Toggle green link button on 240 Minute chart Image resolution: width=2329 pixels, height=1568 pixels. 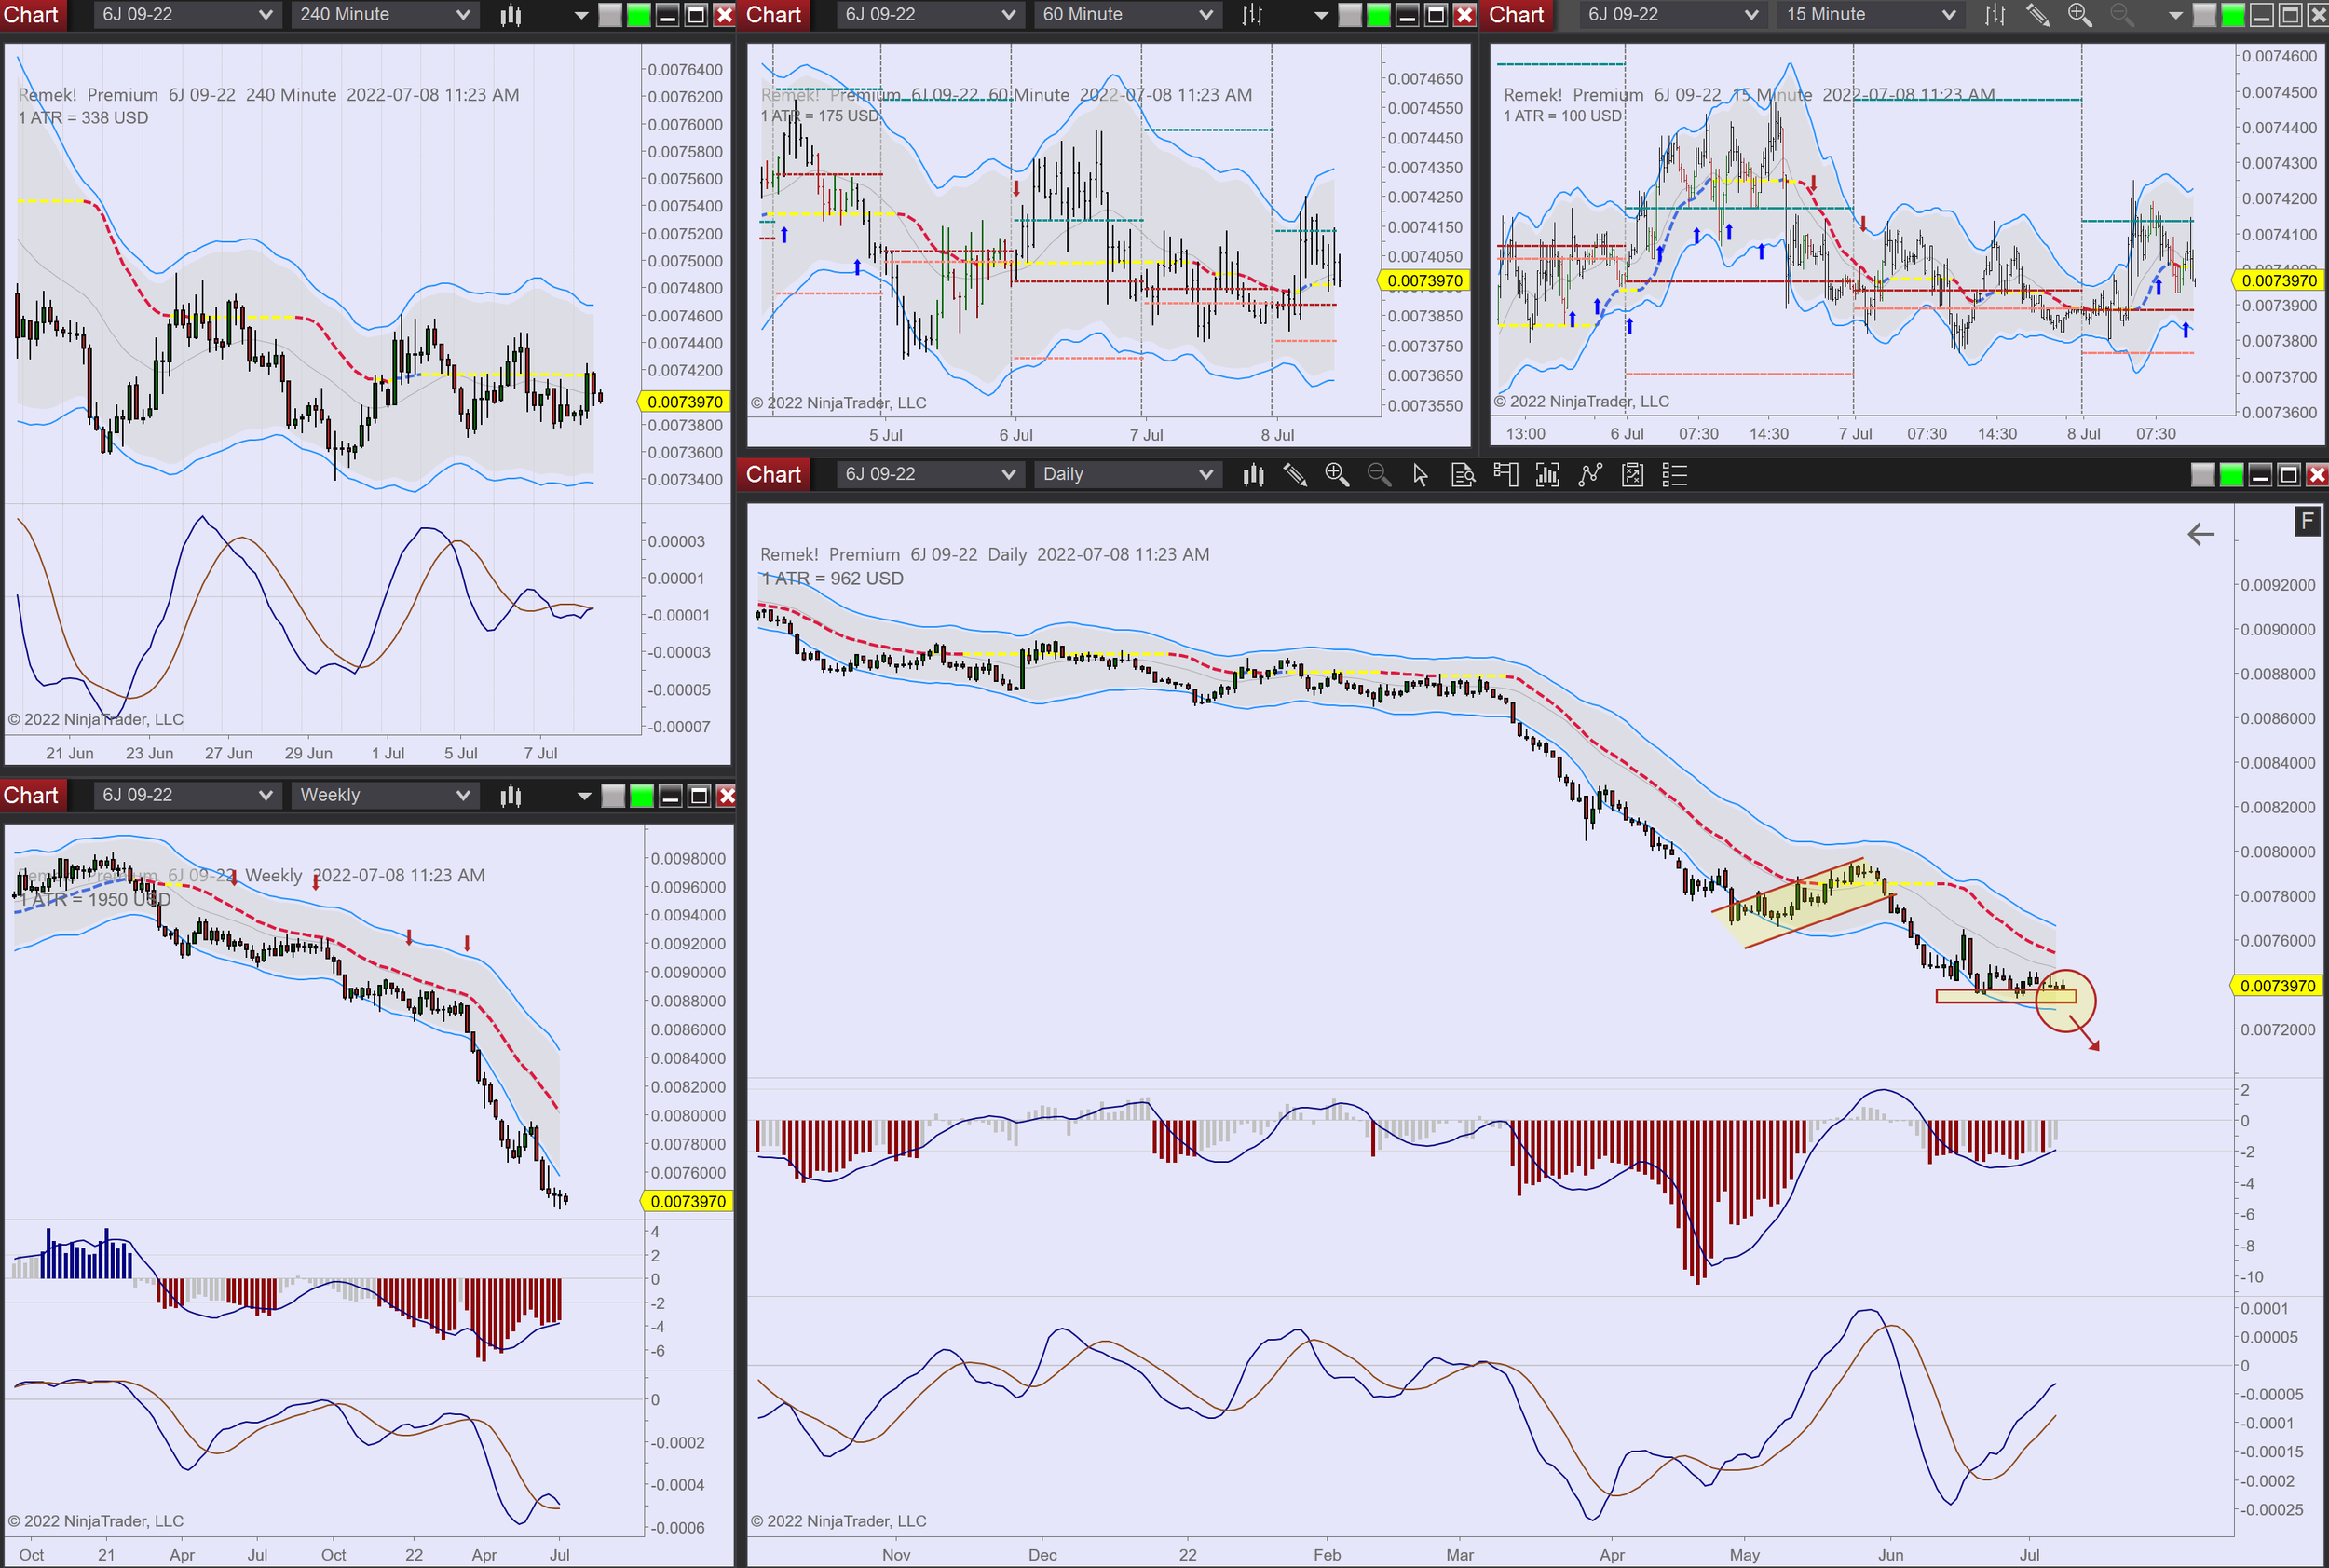click(638, 15)
